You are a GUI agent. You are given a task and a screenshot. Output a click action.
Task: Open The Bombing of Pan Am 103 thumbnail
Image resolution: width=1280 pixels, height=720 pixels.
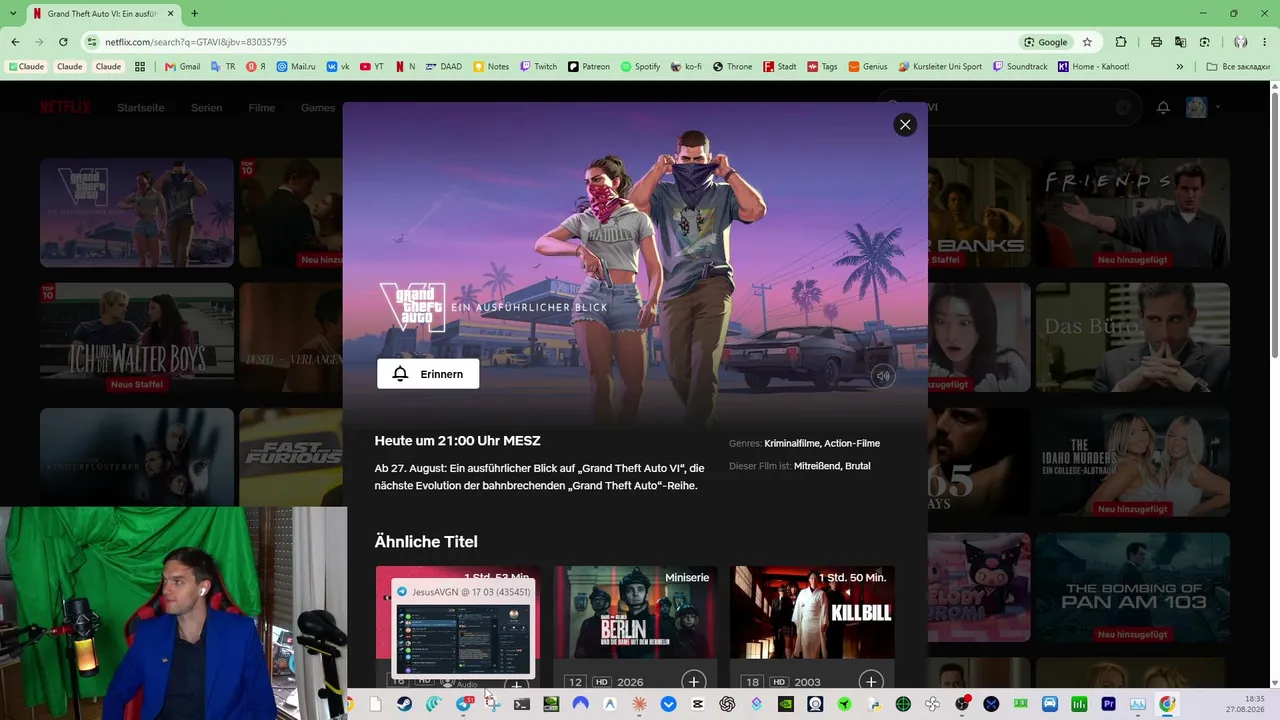(1132, 587)
